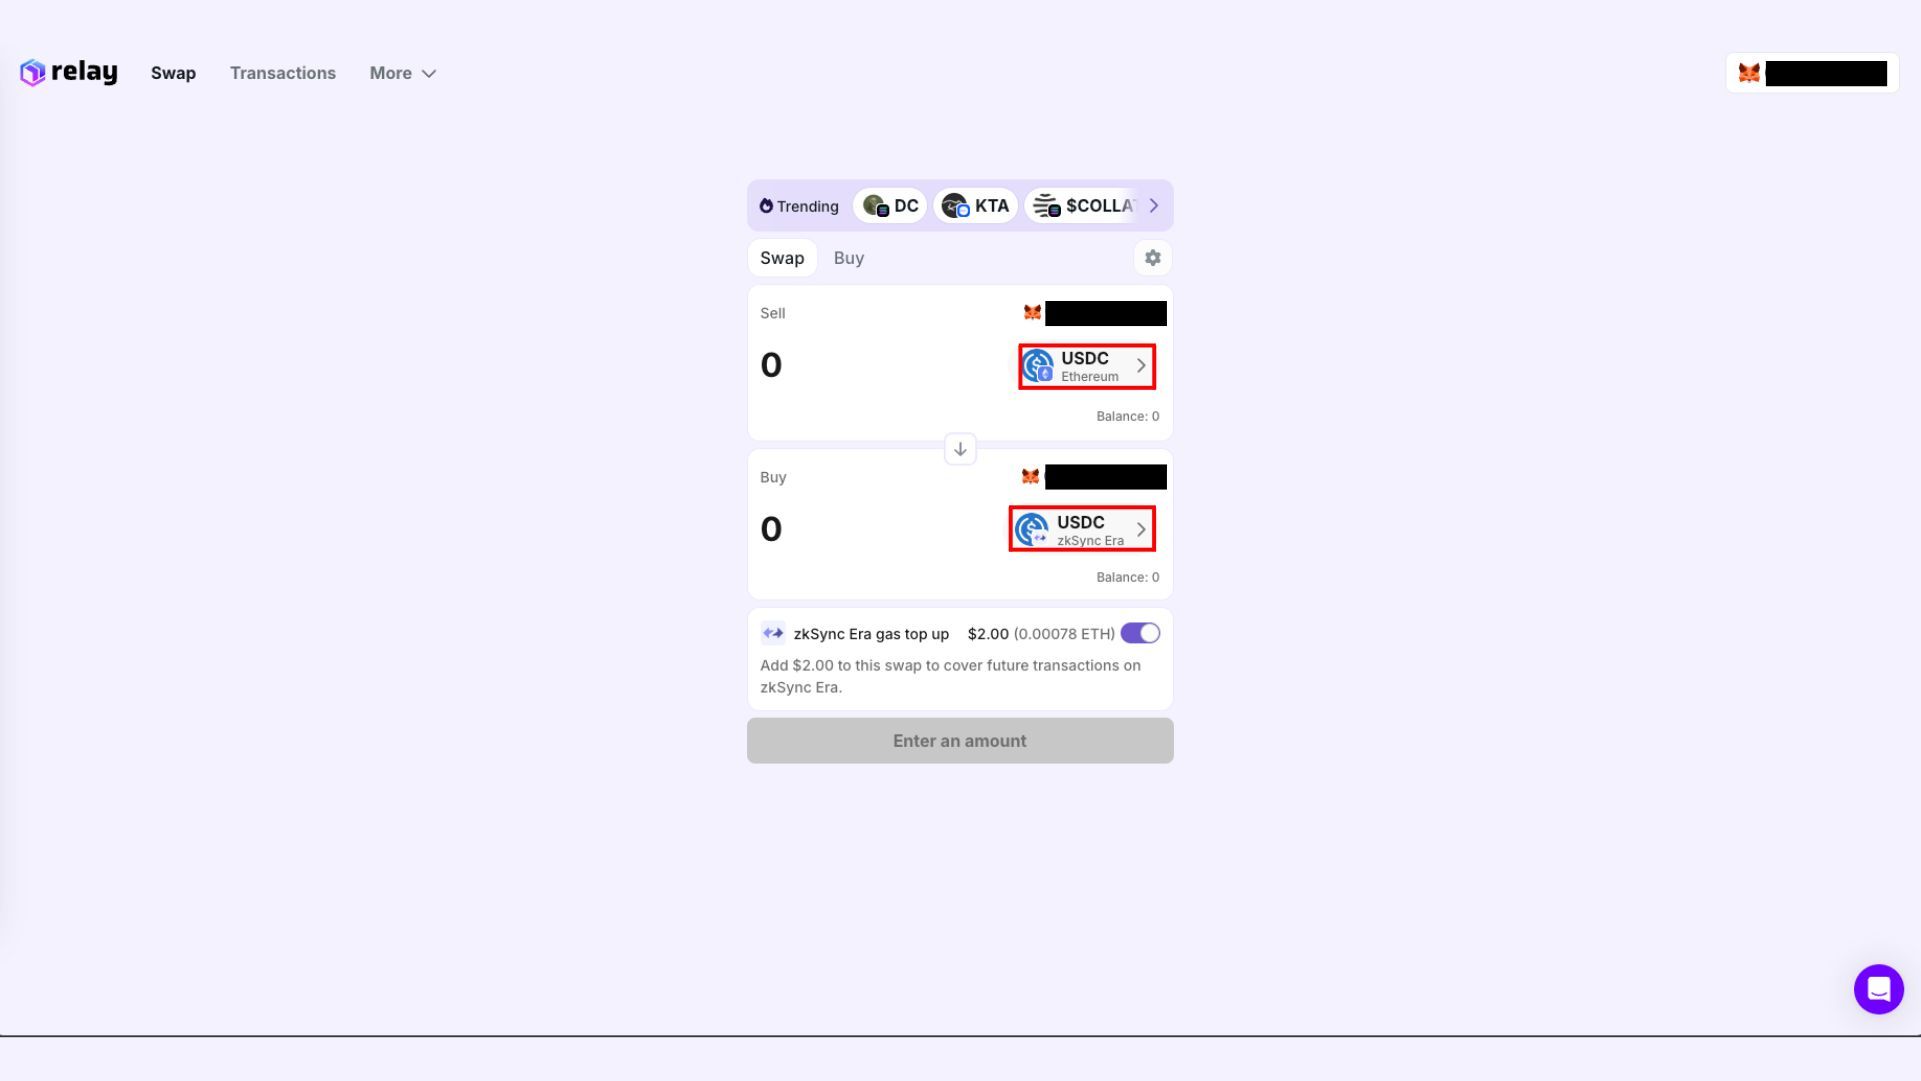Click the Buy wallet address selector
Viewport: 1921px width, 1081px height.
1094,477
